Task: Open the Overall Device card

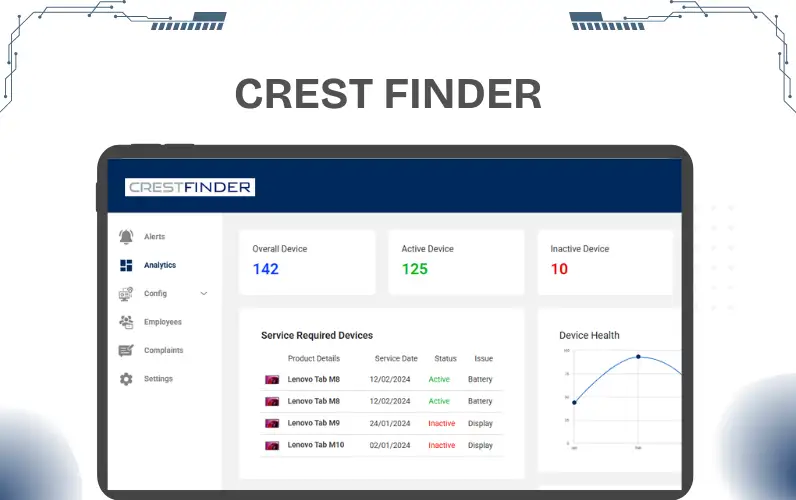Action: [x=307, y=262]
